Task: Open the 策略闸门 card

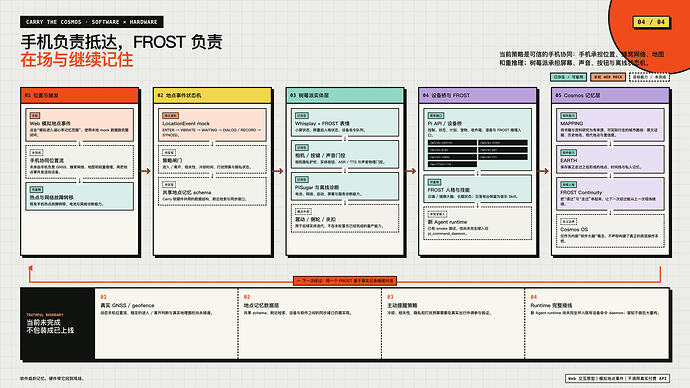Action: (x=212, y=160)
